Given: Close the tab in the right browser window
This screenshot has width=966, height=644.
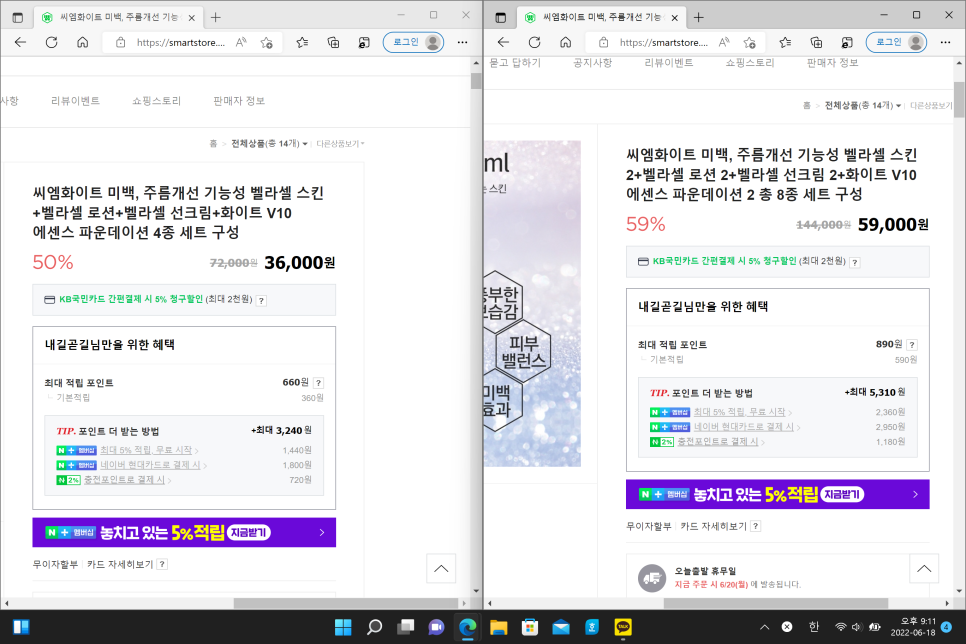Looking at the screenshot, I should point(675,18).
